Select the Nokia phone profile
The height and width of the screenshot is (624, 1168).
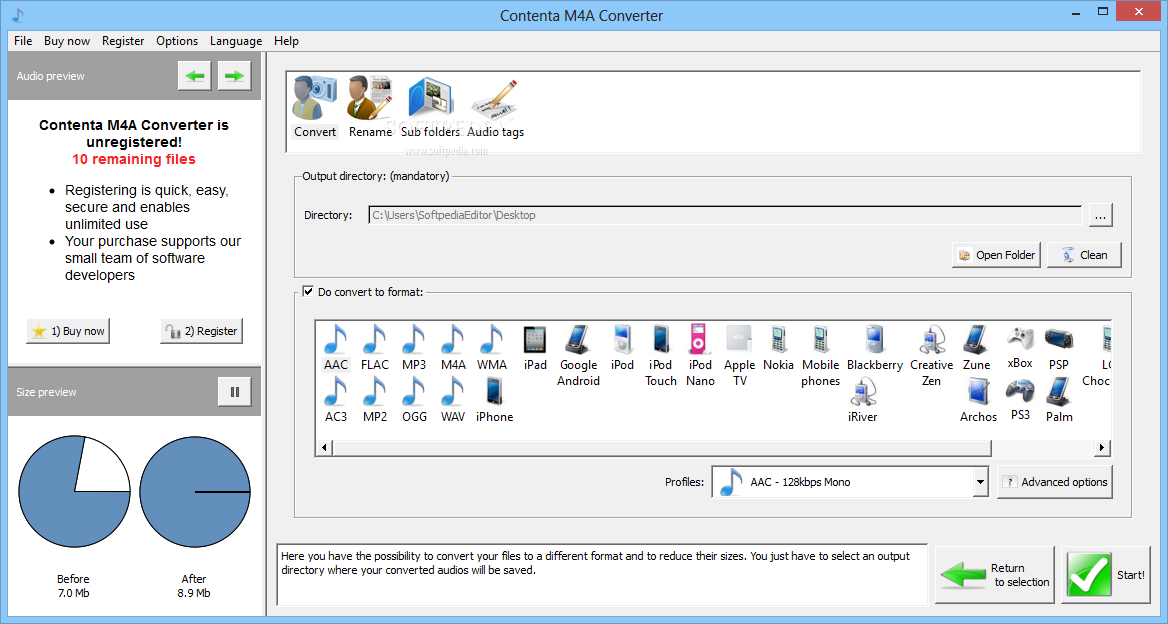point(778,348)
